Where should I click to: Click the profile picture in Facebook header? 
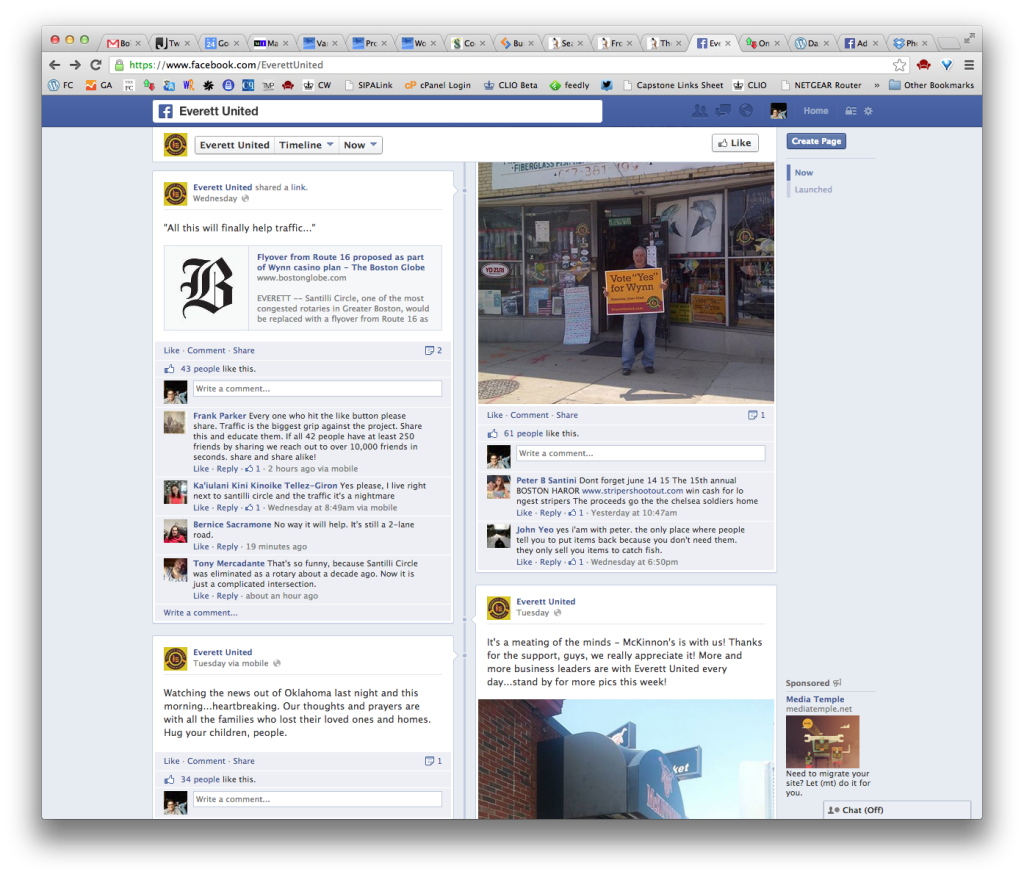pos(778,111)
